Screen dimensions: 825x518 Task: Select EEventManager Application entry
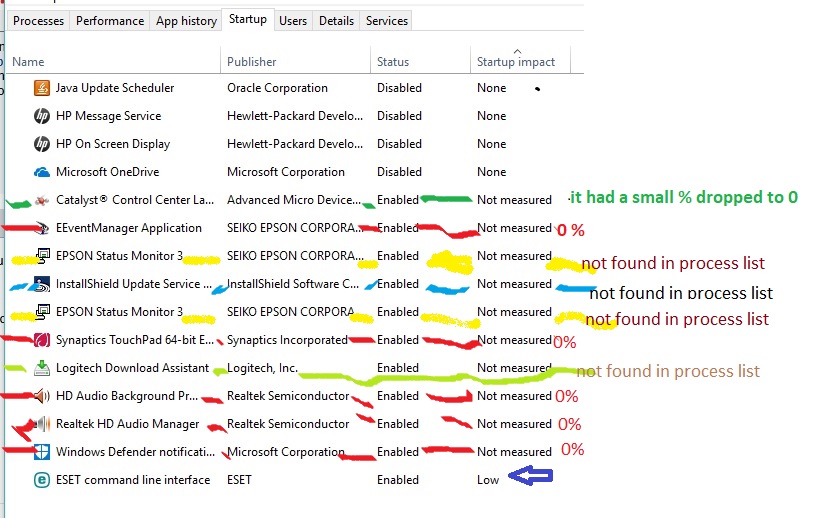[128, 228]
